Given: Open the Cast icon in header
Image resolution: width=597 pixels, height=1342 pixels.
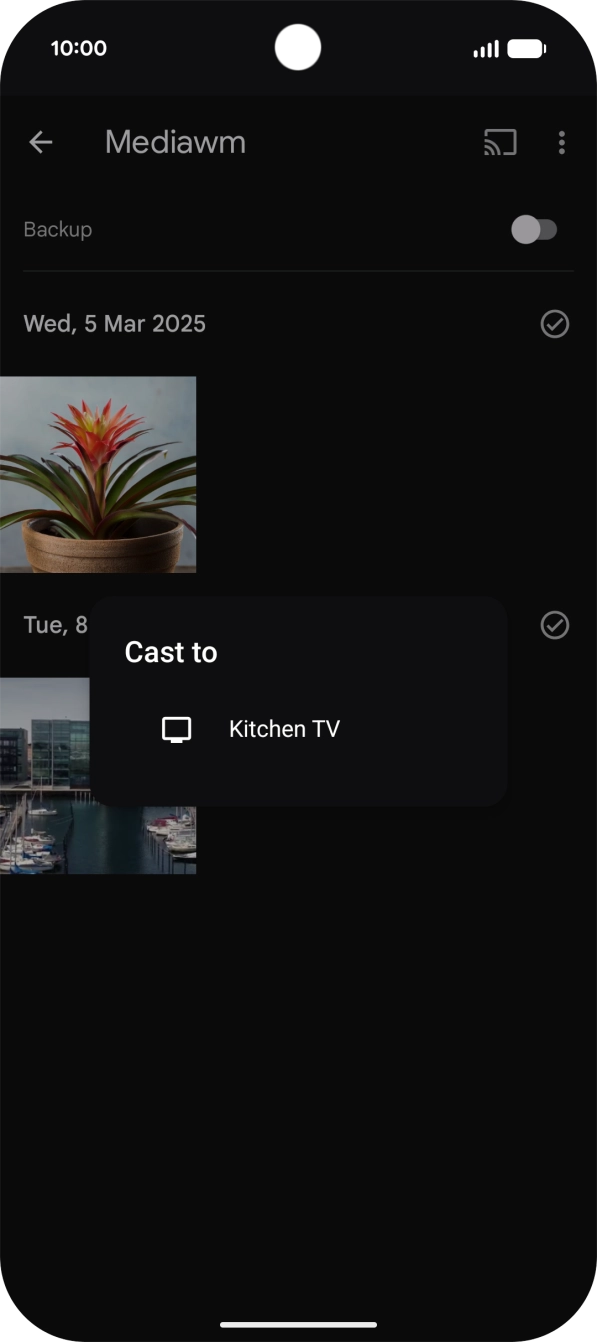Looking at the screenshot, I should click(500, 142).
